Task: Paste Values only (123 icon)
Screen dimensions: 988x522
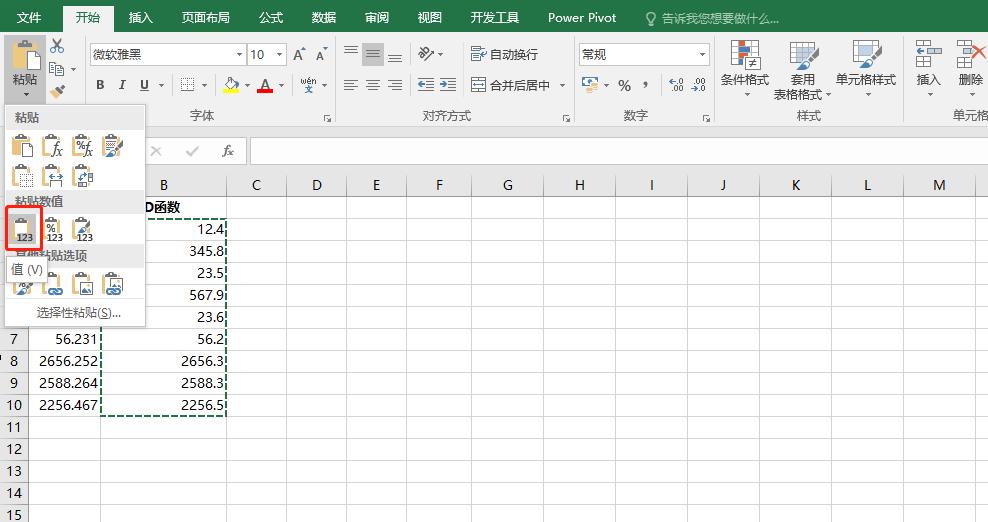Action: [24, 229]
